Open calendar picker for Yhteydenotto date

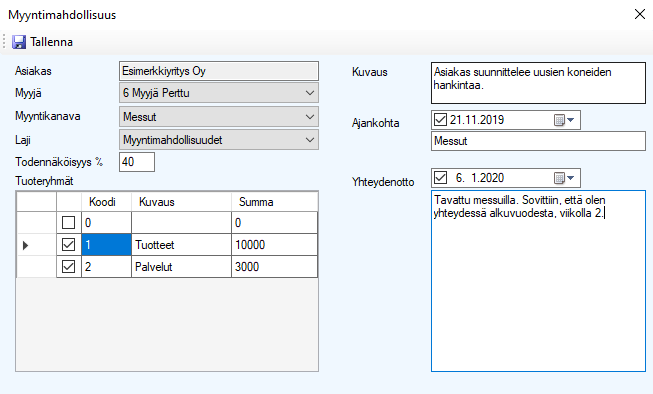click(x=564, y=178)
